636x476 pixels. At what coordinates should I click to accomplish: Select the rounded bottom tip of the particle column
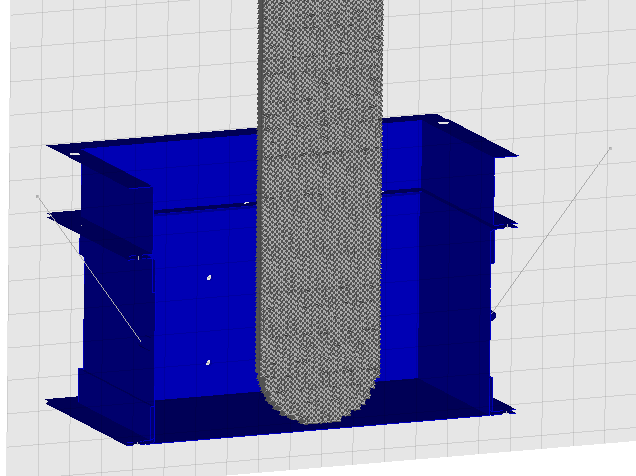[318, 399]
